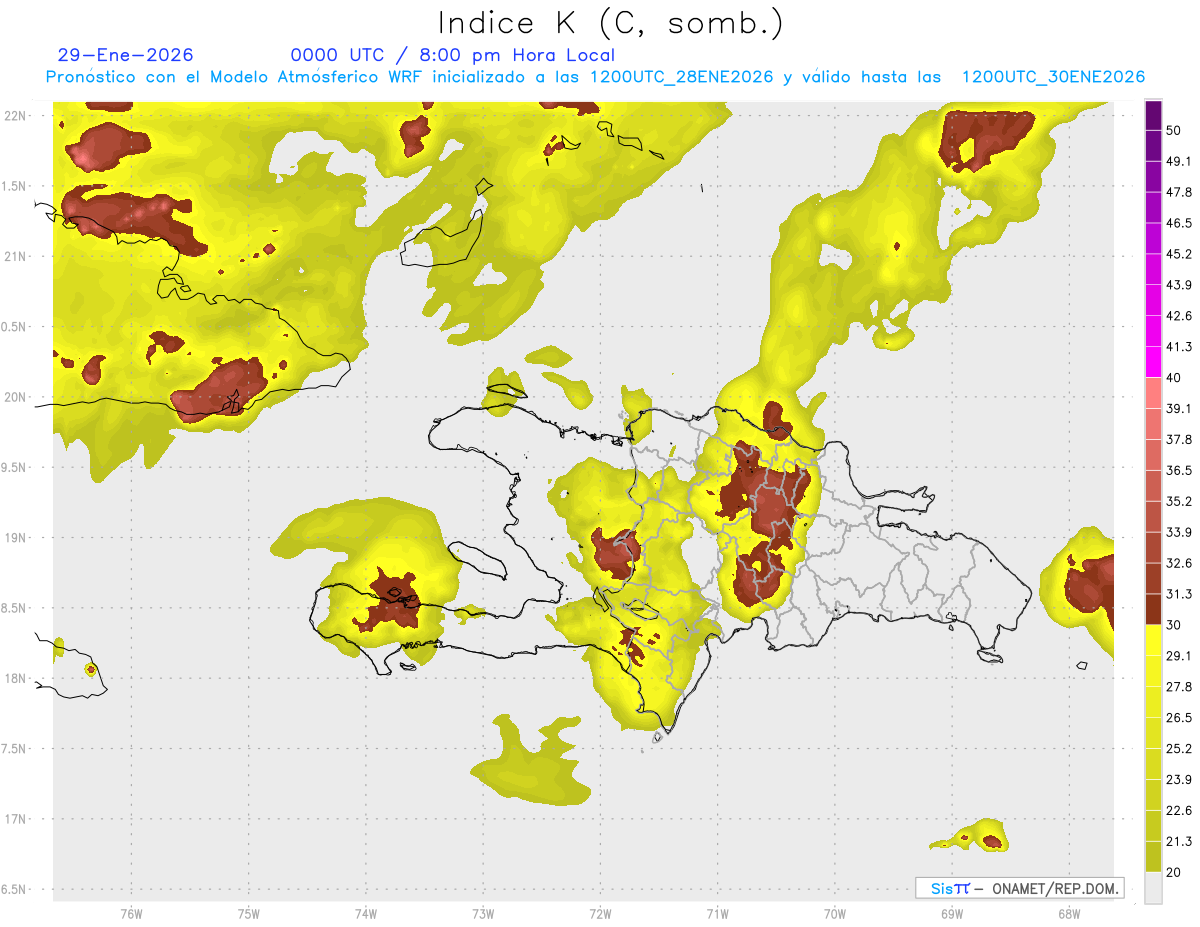This screenshot has height=927, width=1200.
Task: Click the colorbar value "37.8"
Action: pyautogui.click(x=1179, y=439)
